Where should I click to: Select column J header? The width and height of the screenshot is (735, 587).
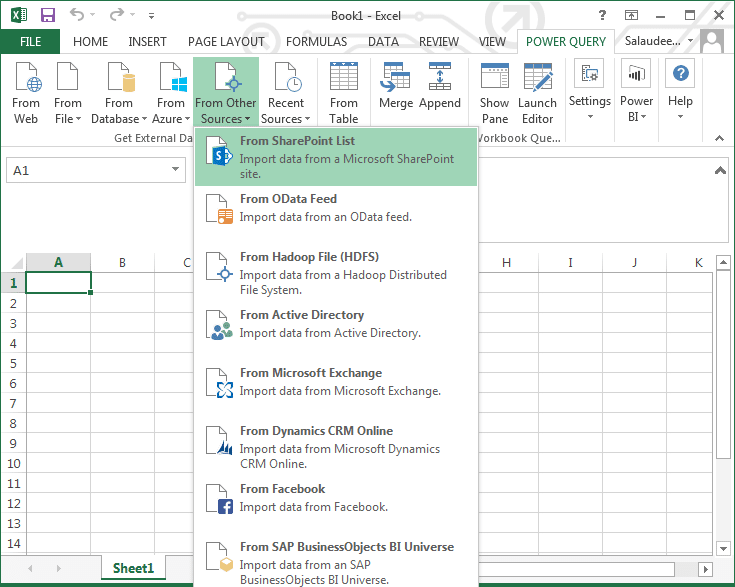tap(634, 263)
